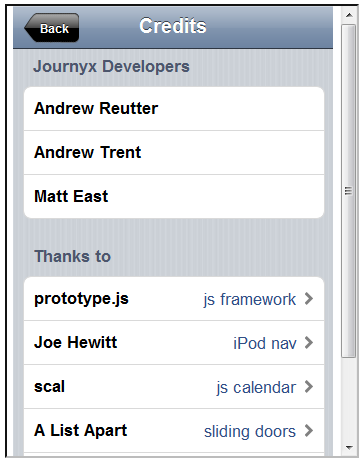Select the js framework label

point(250,299)
